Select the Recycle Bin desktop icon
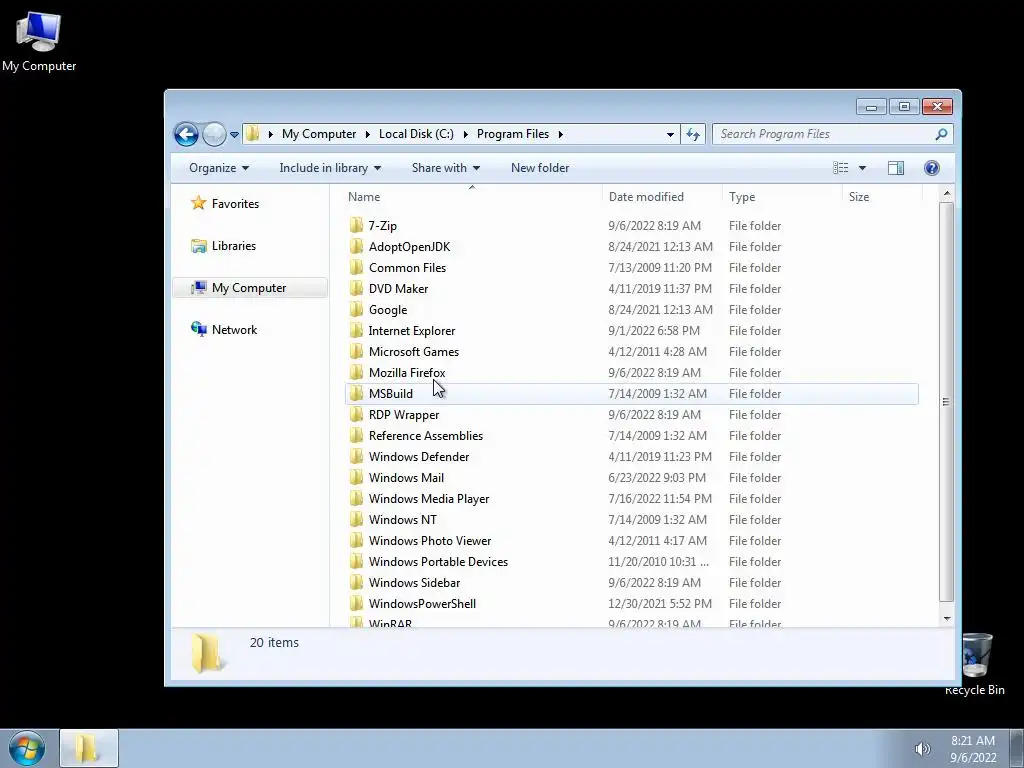Screen dimensions: 1024x768 click(x=976, y=664)
